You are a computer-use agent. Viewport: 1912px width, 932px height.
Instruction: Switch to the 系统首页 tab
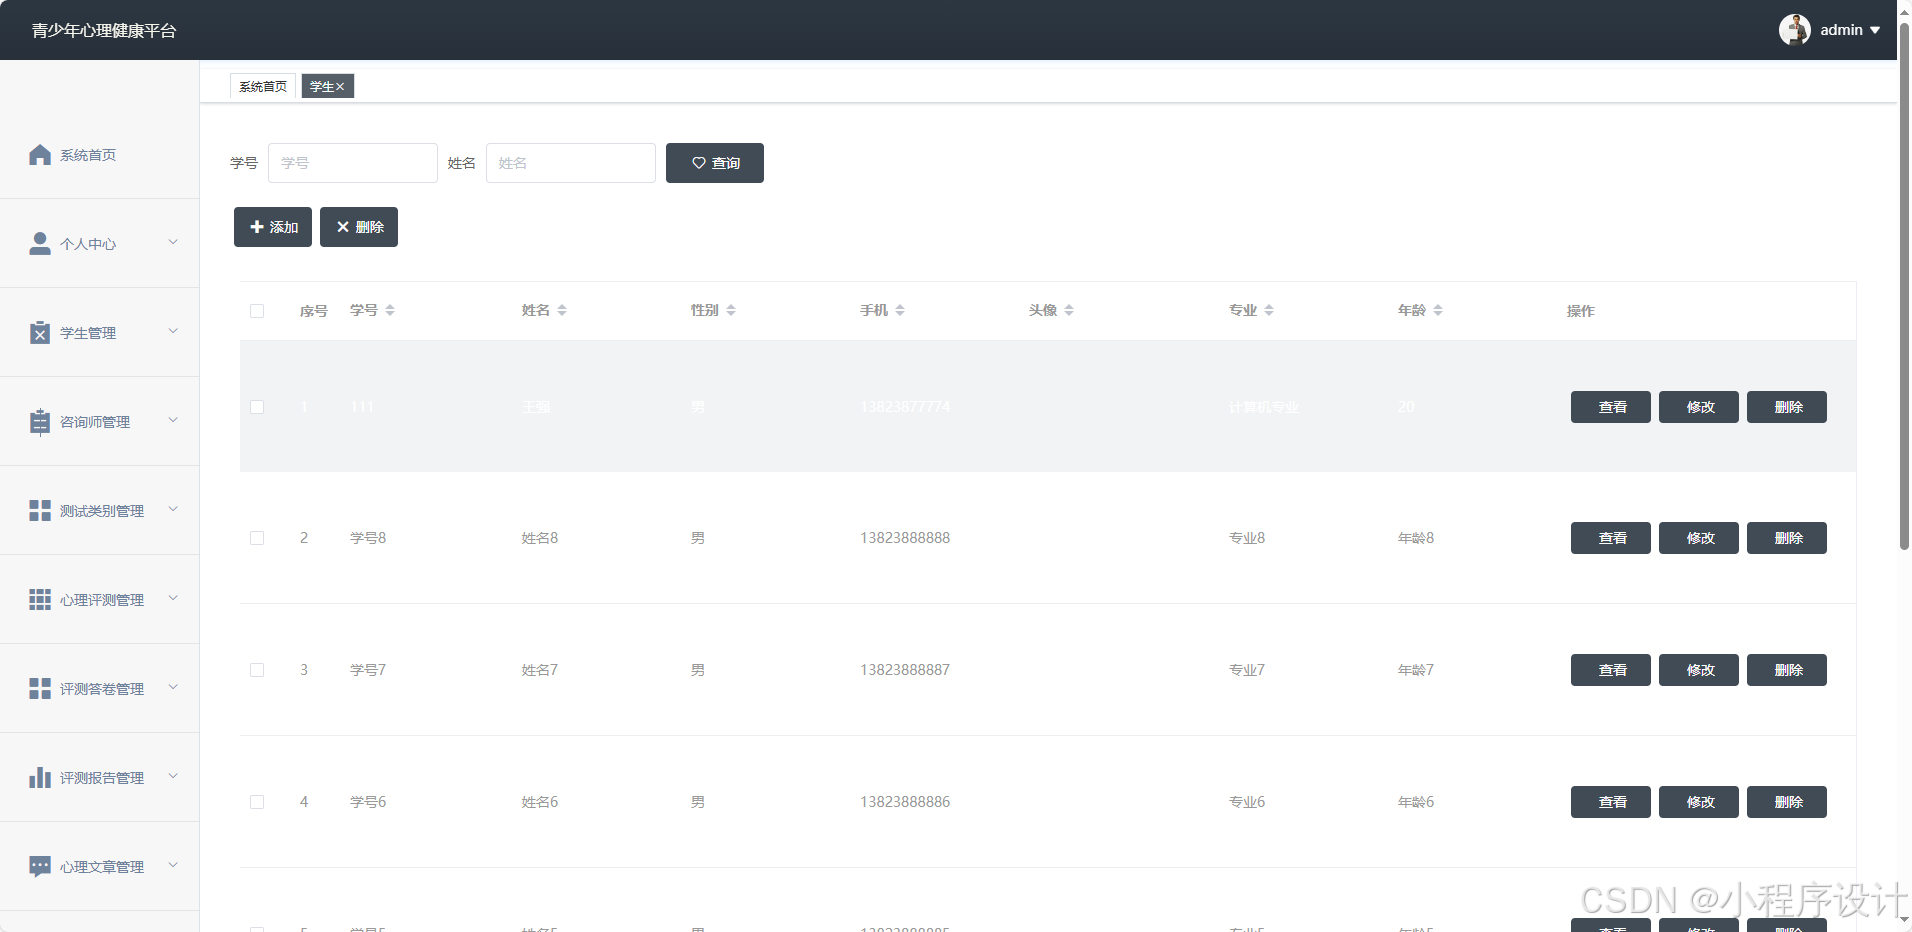click(263, 87)
